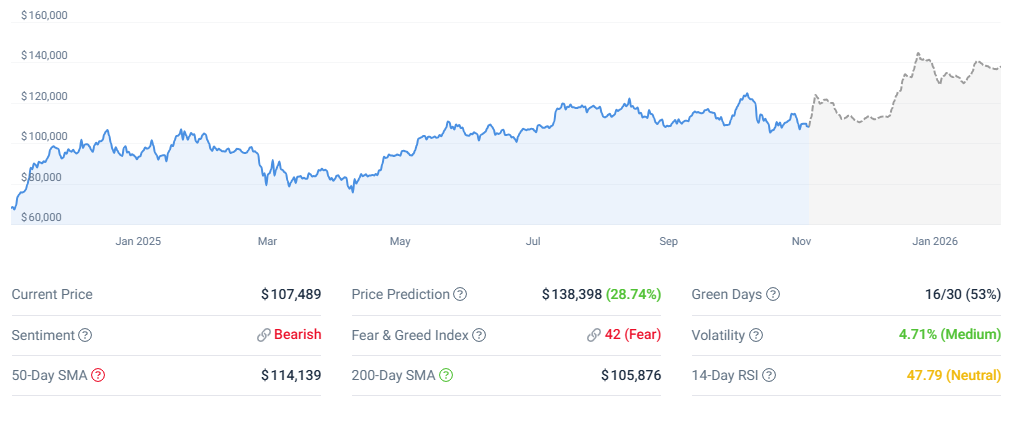Click the Nov axis label on chart
Screen dimensions: 1017x423
click(801, 241)
